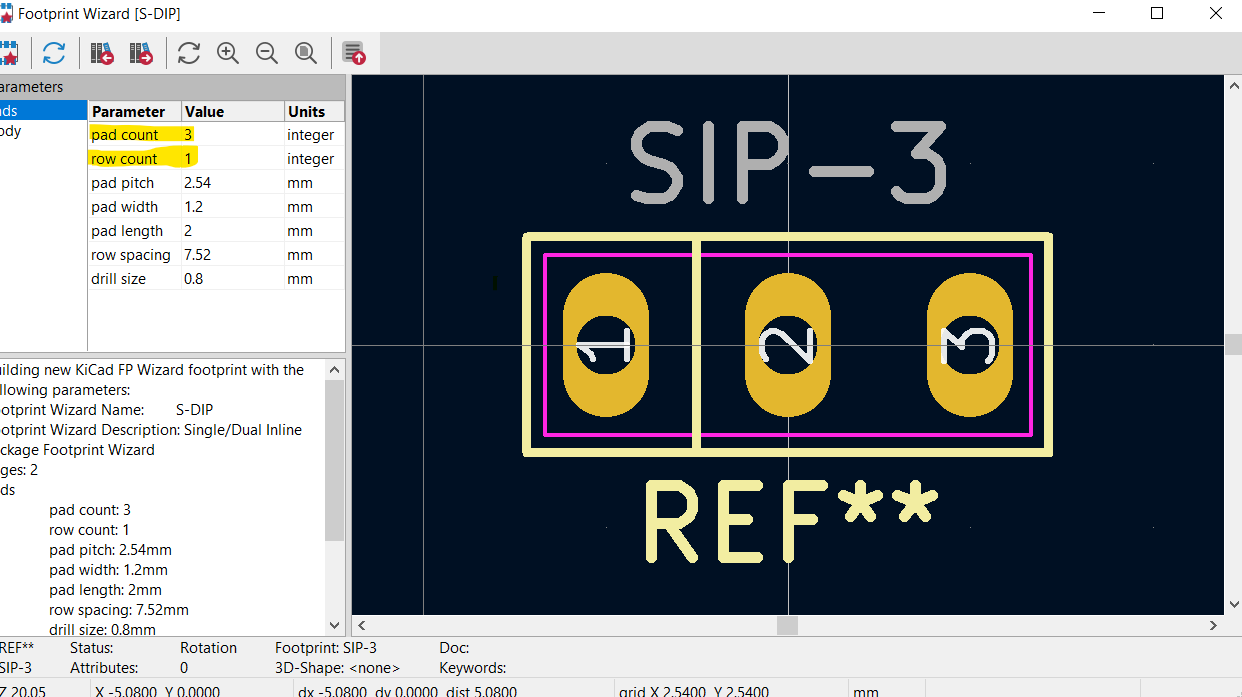1242x697 pixels.
Task: Select the 'drill size' parameter label
Action: click(118, 279)
